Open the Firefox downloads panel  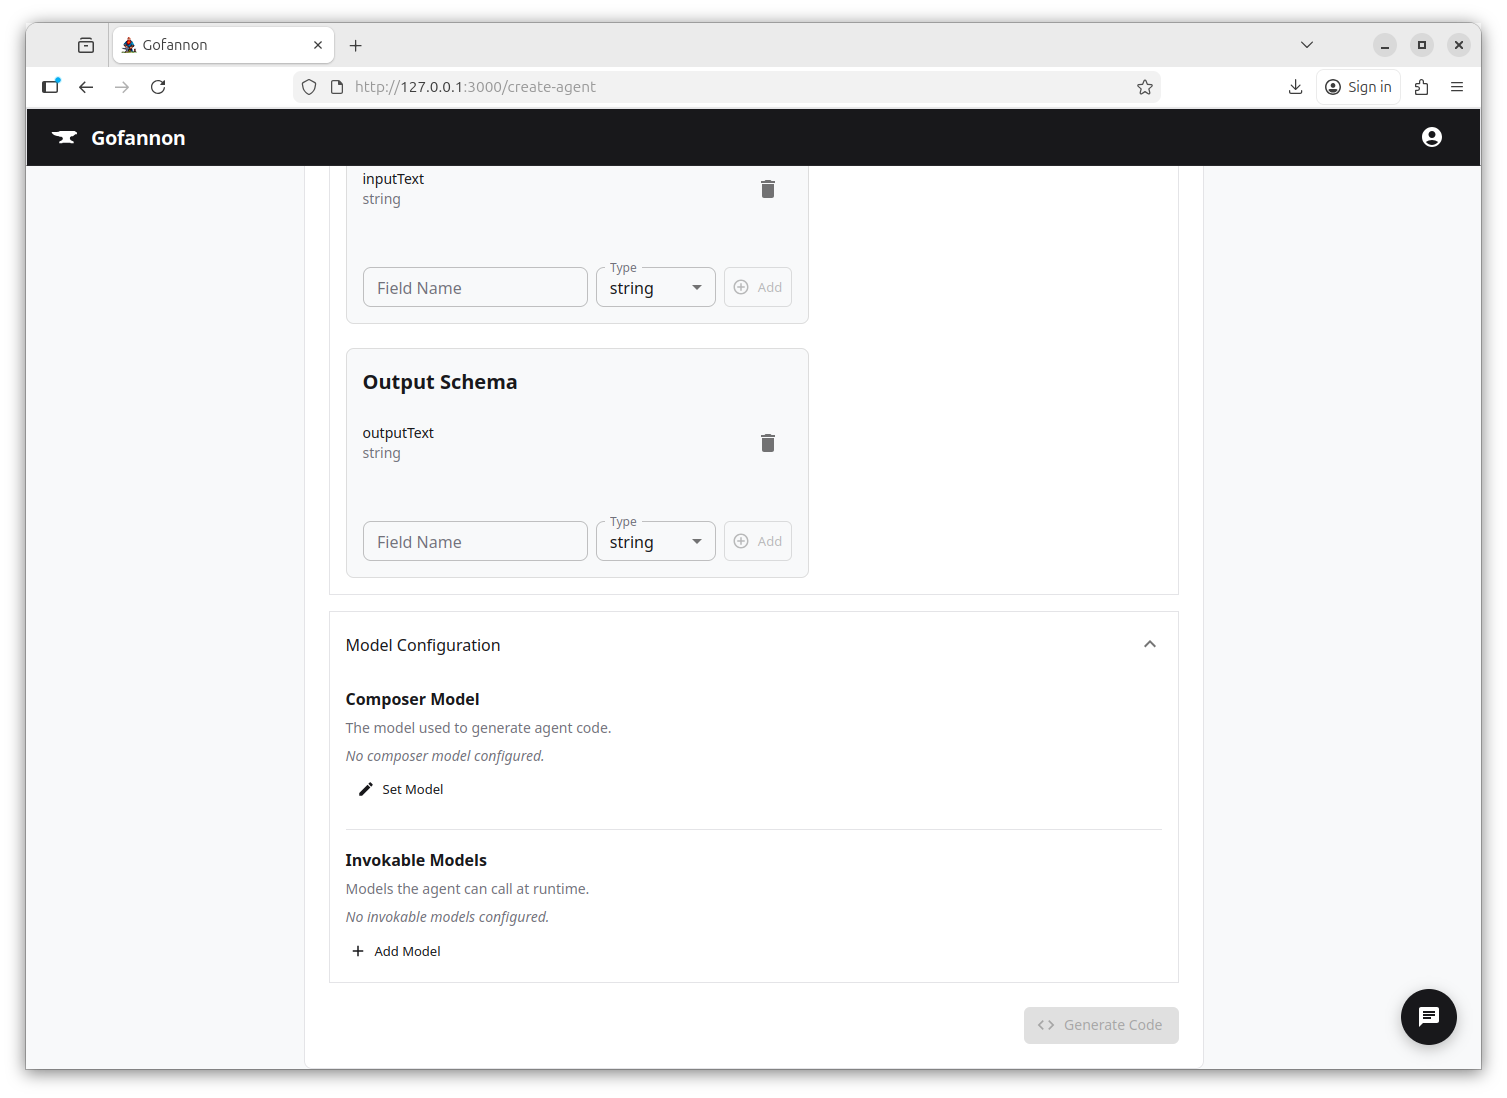coord(1295,87)
